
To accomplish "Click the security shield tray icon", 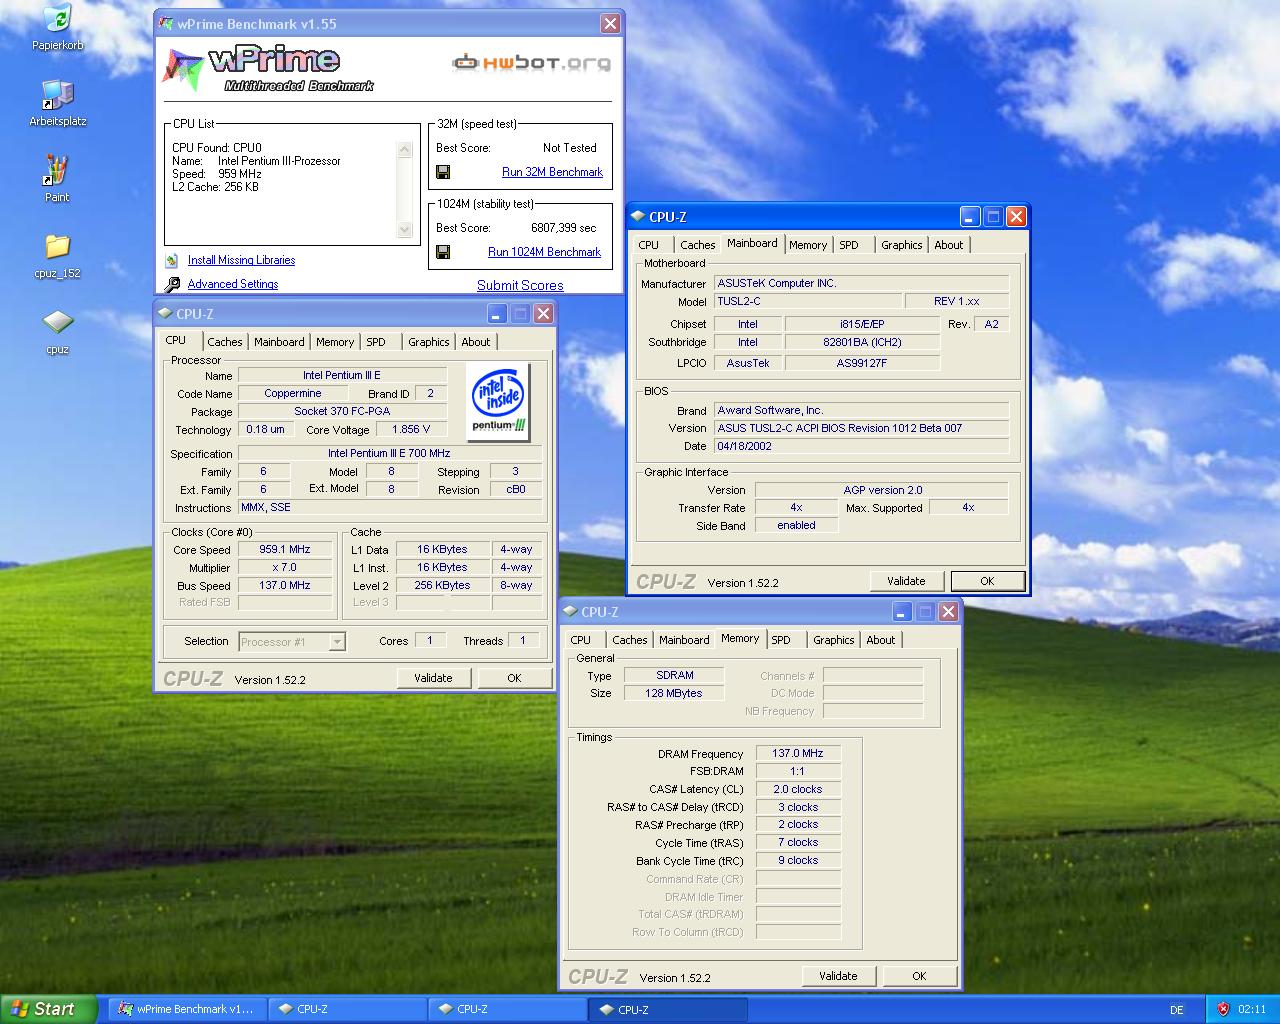I will point(1222,1009).
